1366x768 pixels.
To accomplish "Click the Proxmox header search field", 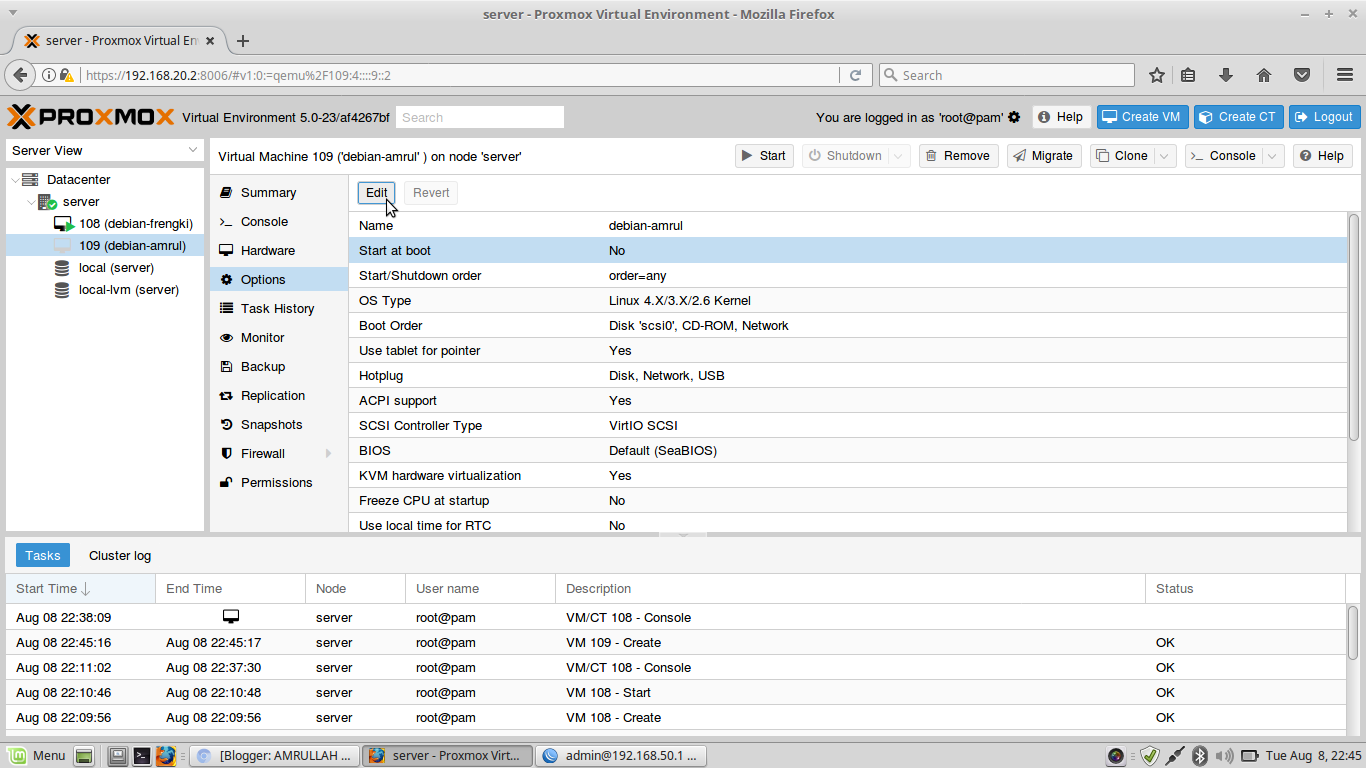I will point(480,117).
